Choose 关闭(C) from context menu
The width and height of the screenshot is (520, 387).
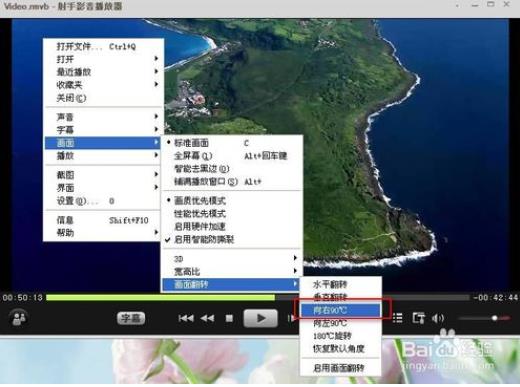(104, 98)
